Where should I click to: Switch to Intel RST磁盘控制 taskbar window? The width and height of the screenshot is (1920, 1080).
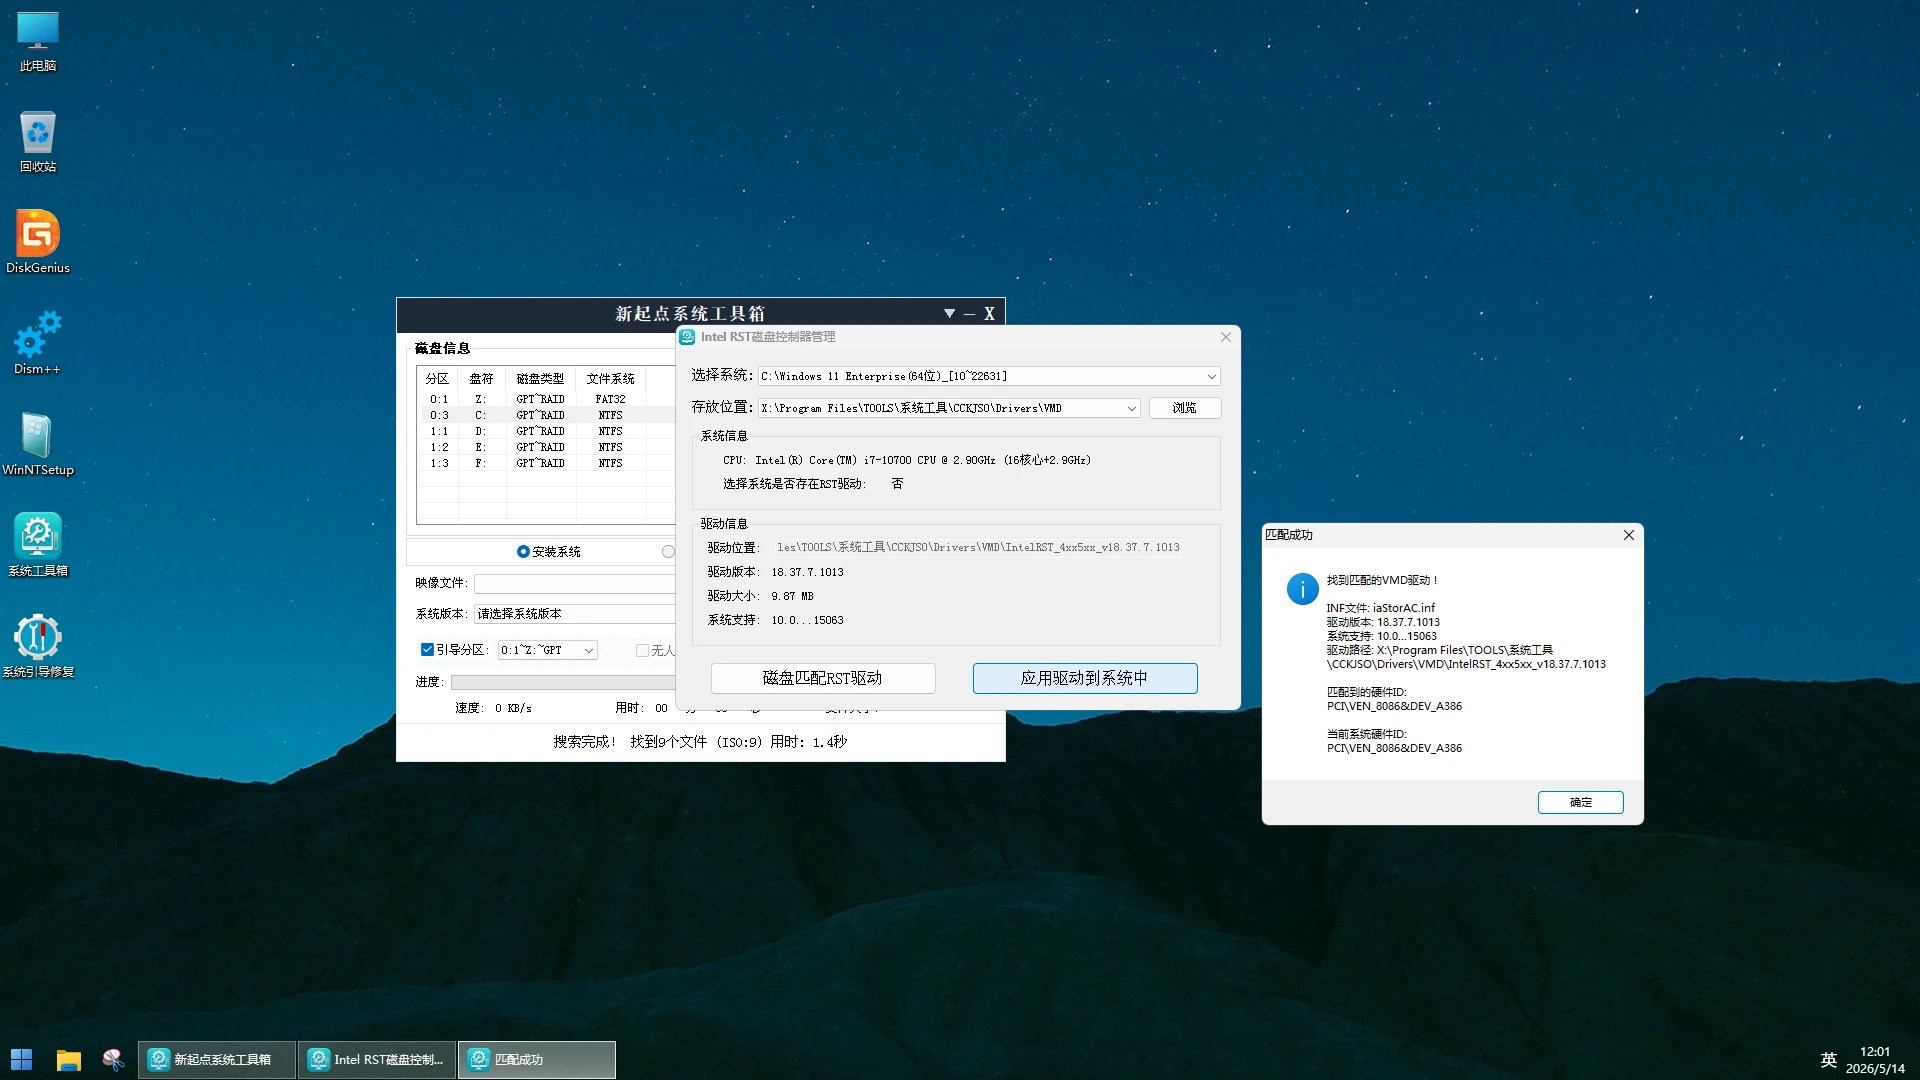tap(377, 1059)
